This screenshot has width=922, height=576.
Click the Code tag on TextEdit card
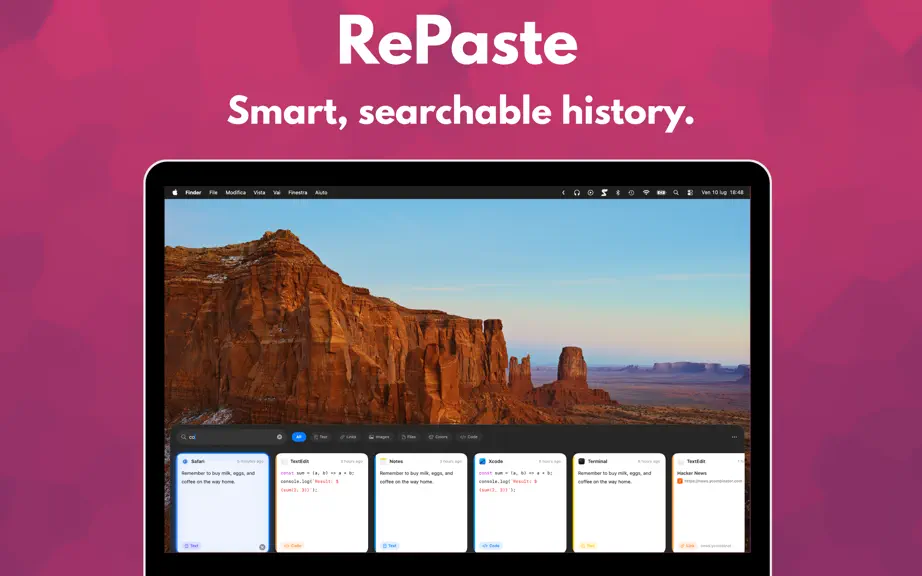(x=292, y=545)
